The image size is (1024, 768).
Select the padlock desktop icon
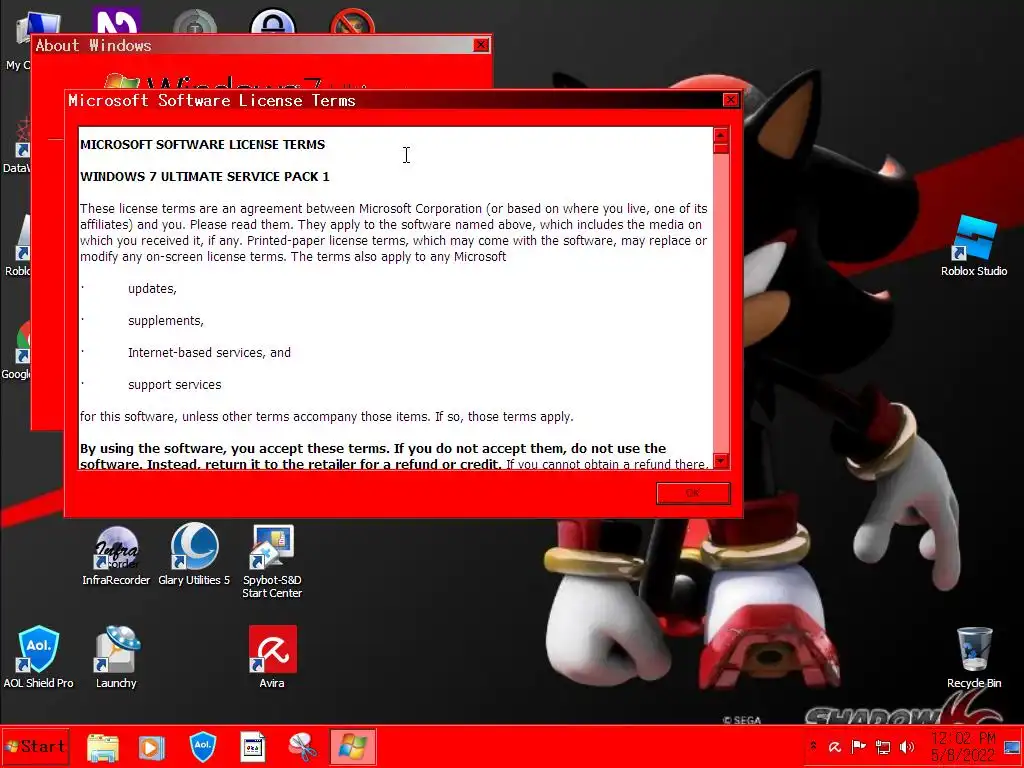273,22
